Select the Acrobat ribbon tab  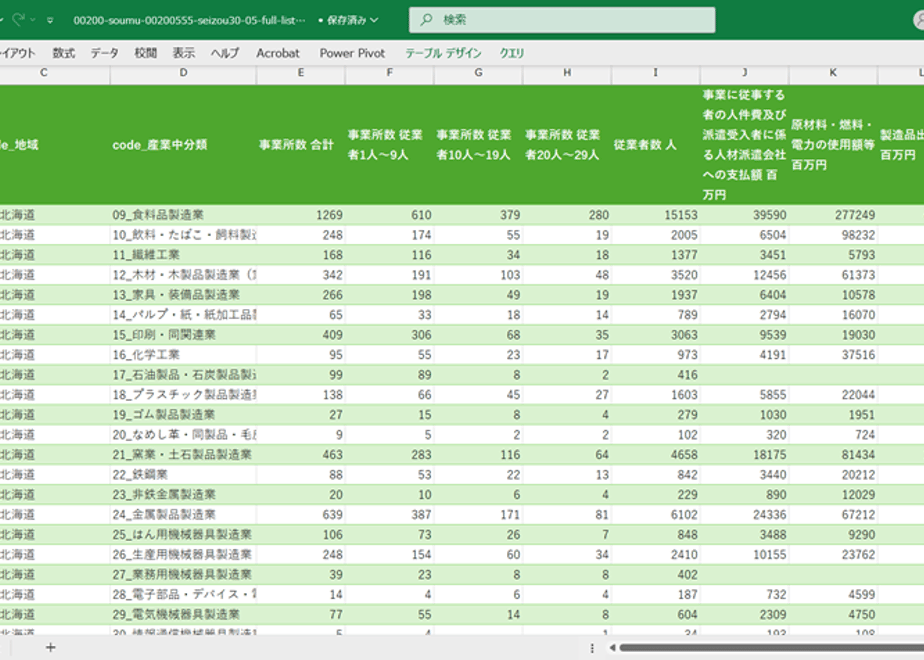pyautogui.click(x=278, y=53)
